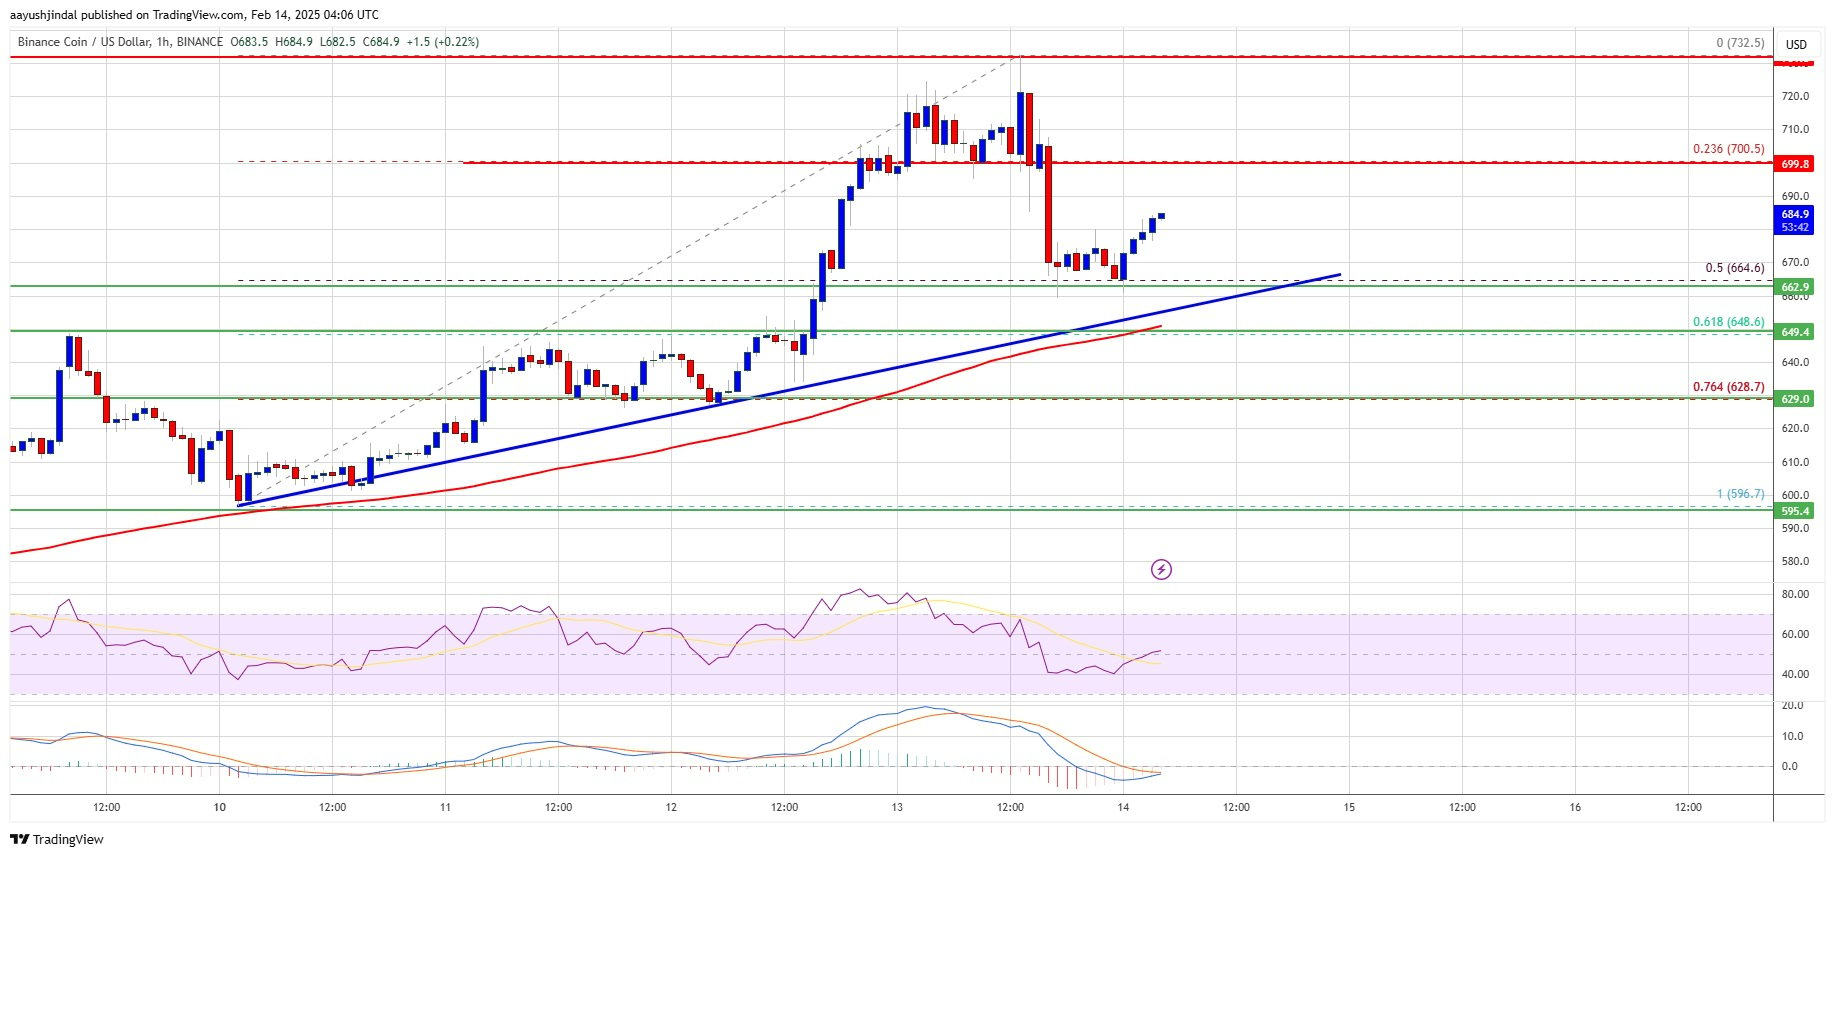Click the Fibonacci label 0 (732.5)

click(1740, 44)
